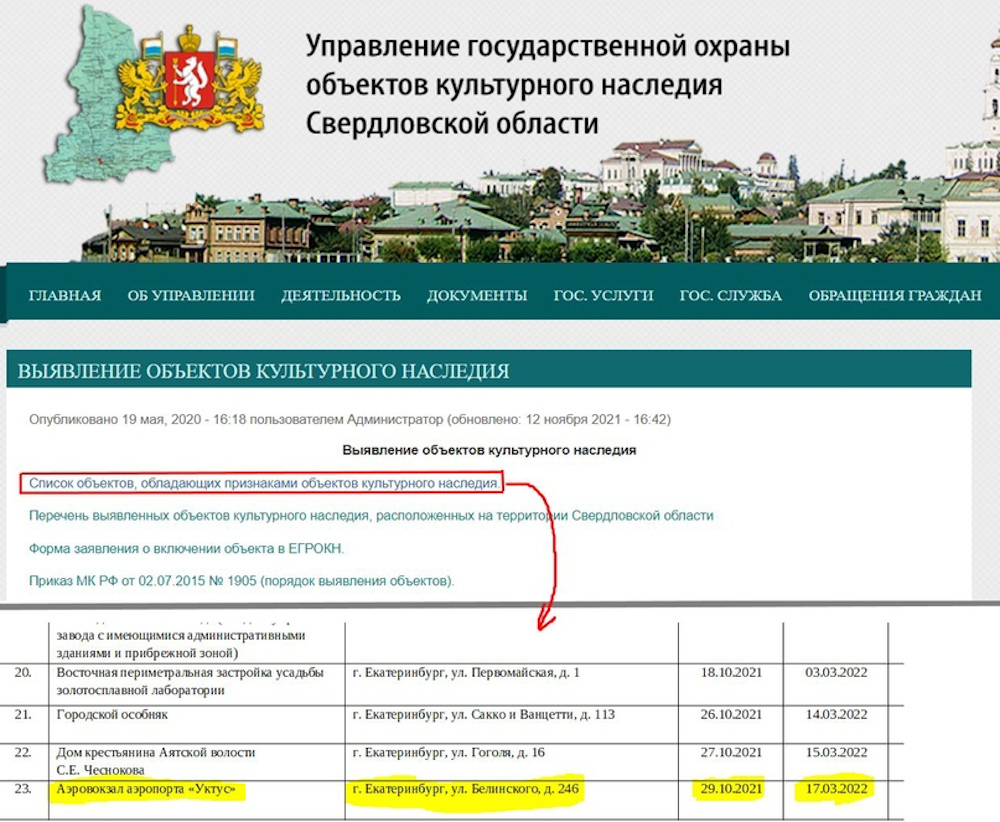Select table row number 21.

click(x=23, y=714)
